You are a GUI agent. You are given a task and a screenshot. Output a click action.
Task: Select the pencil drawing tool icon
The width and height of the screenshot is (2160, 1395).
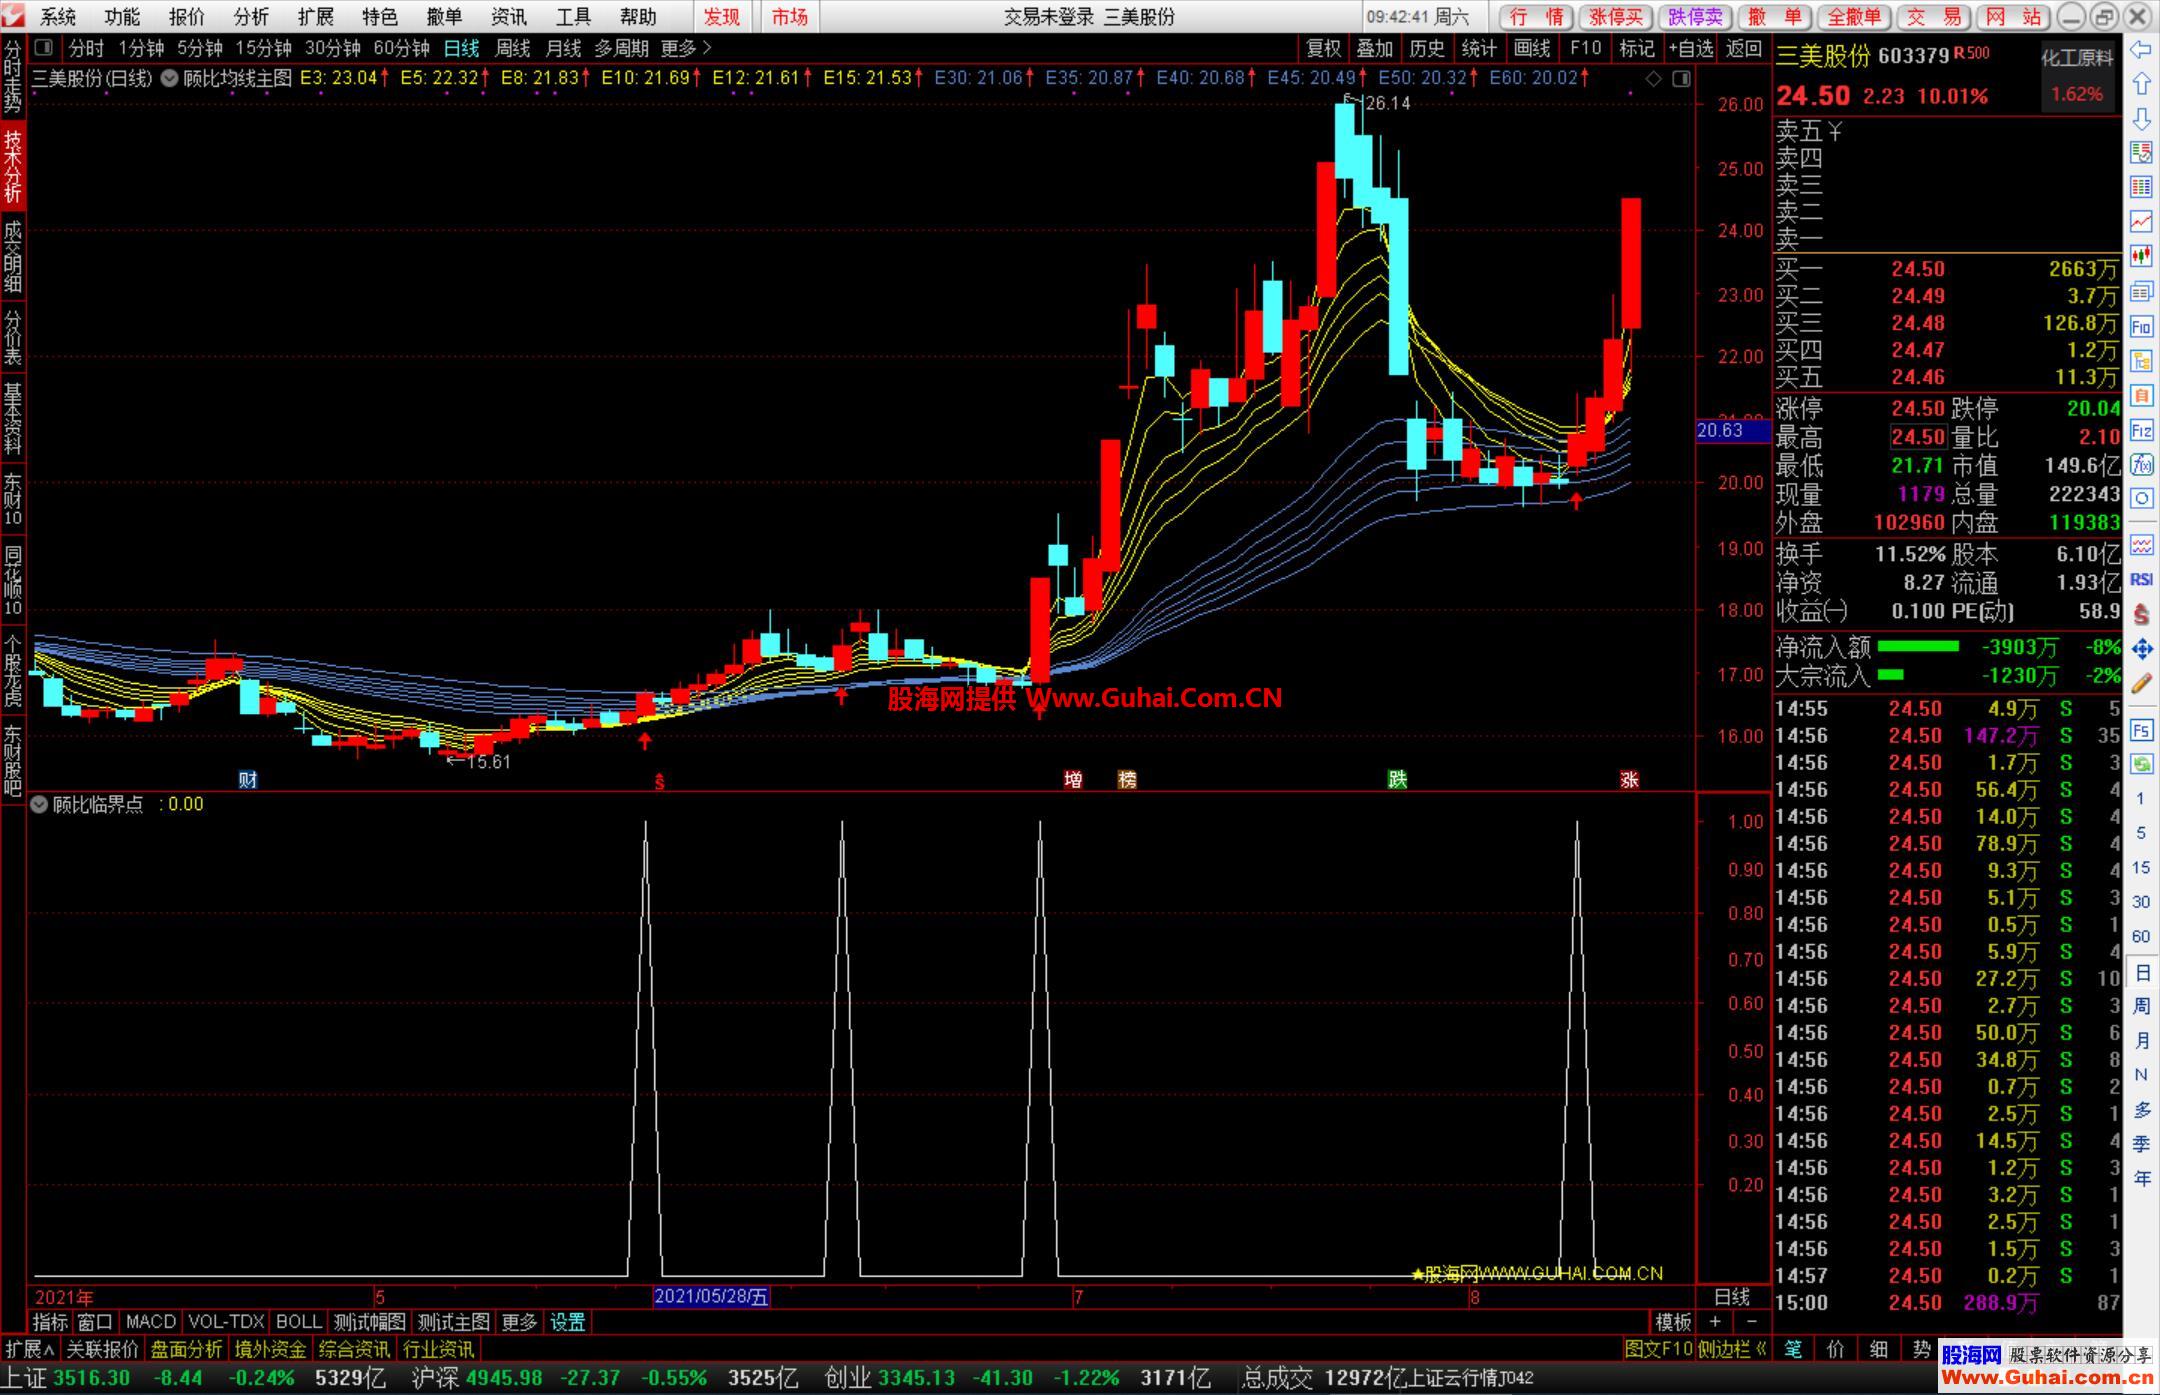(2141, 684)
